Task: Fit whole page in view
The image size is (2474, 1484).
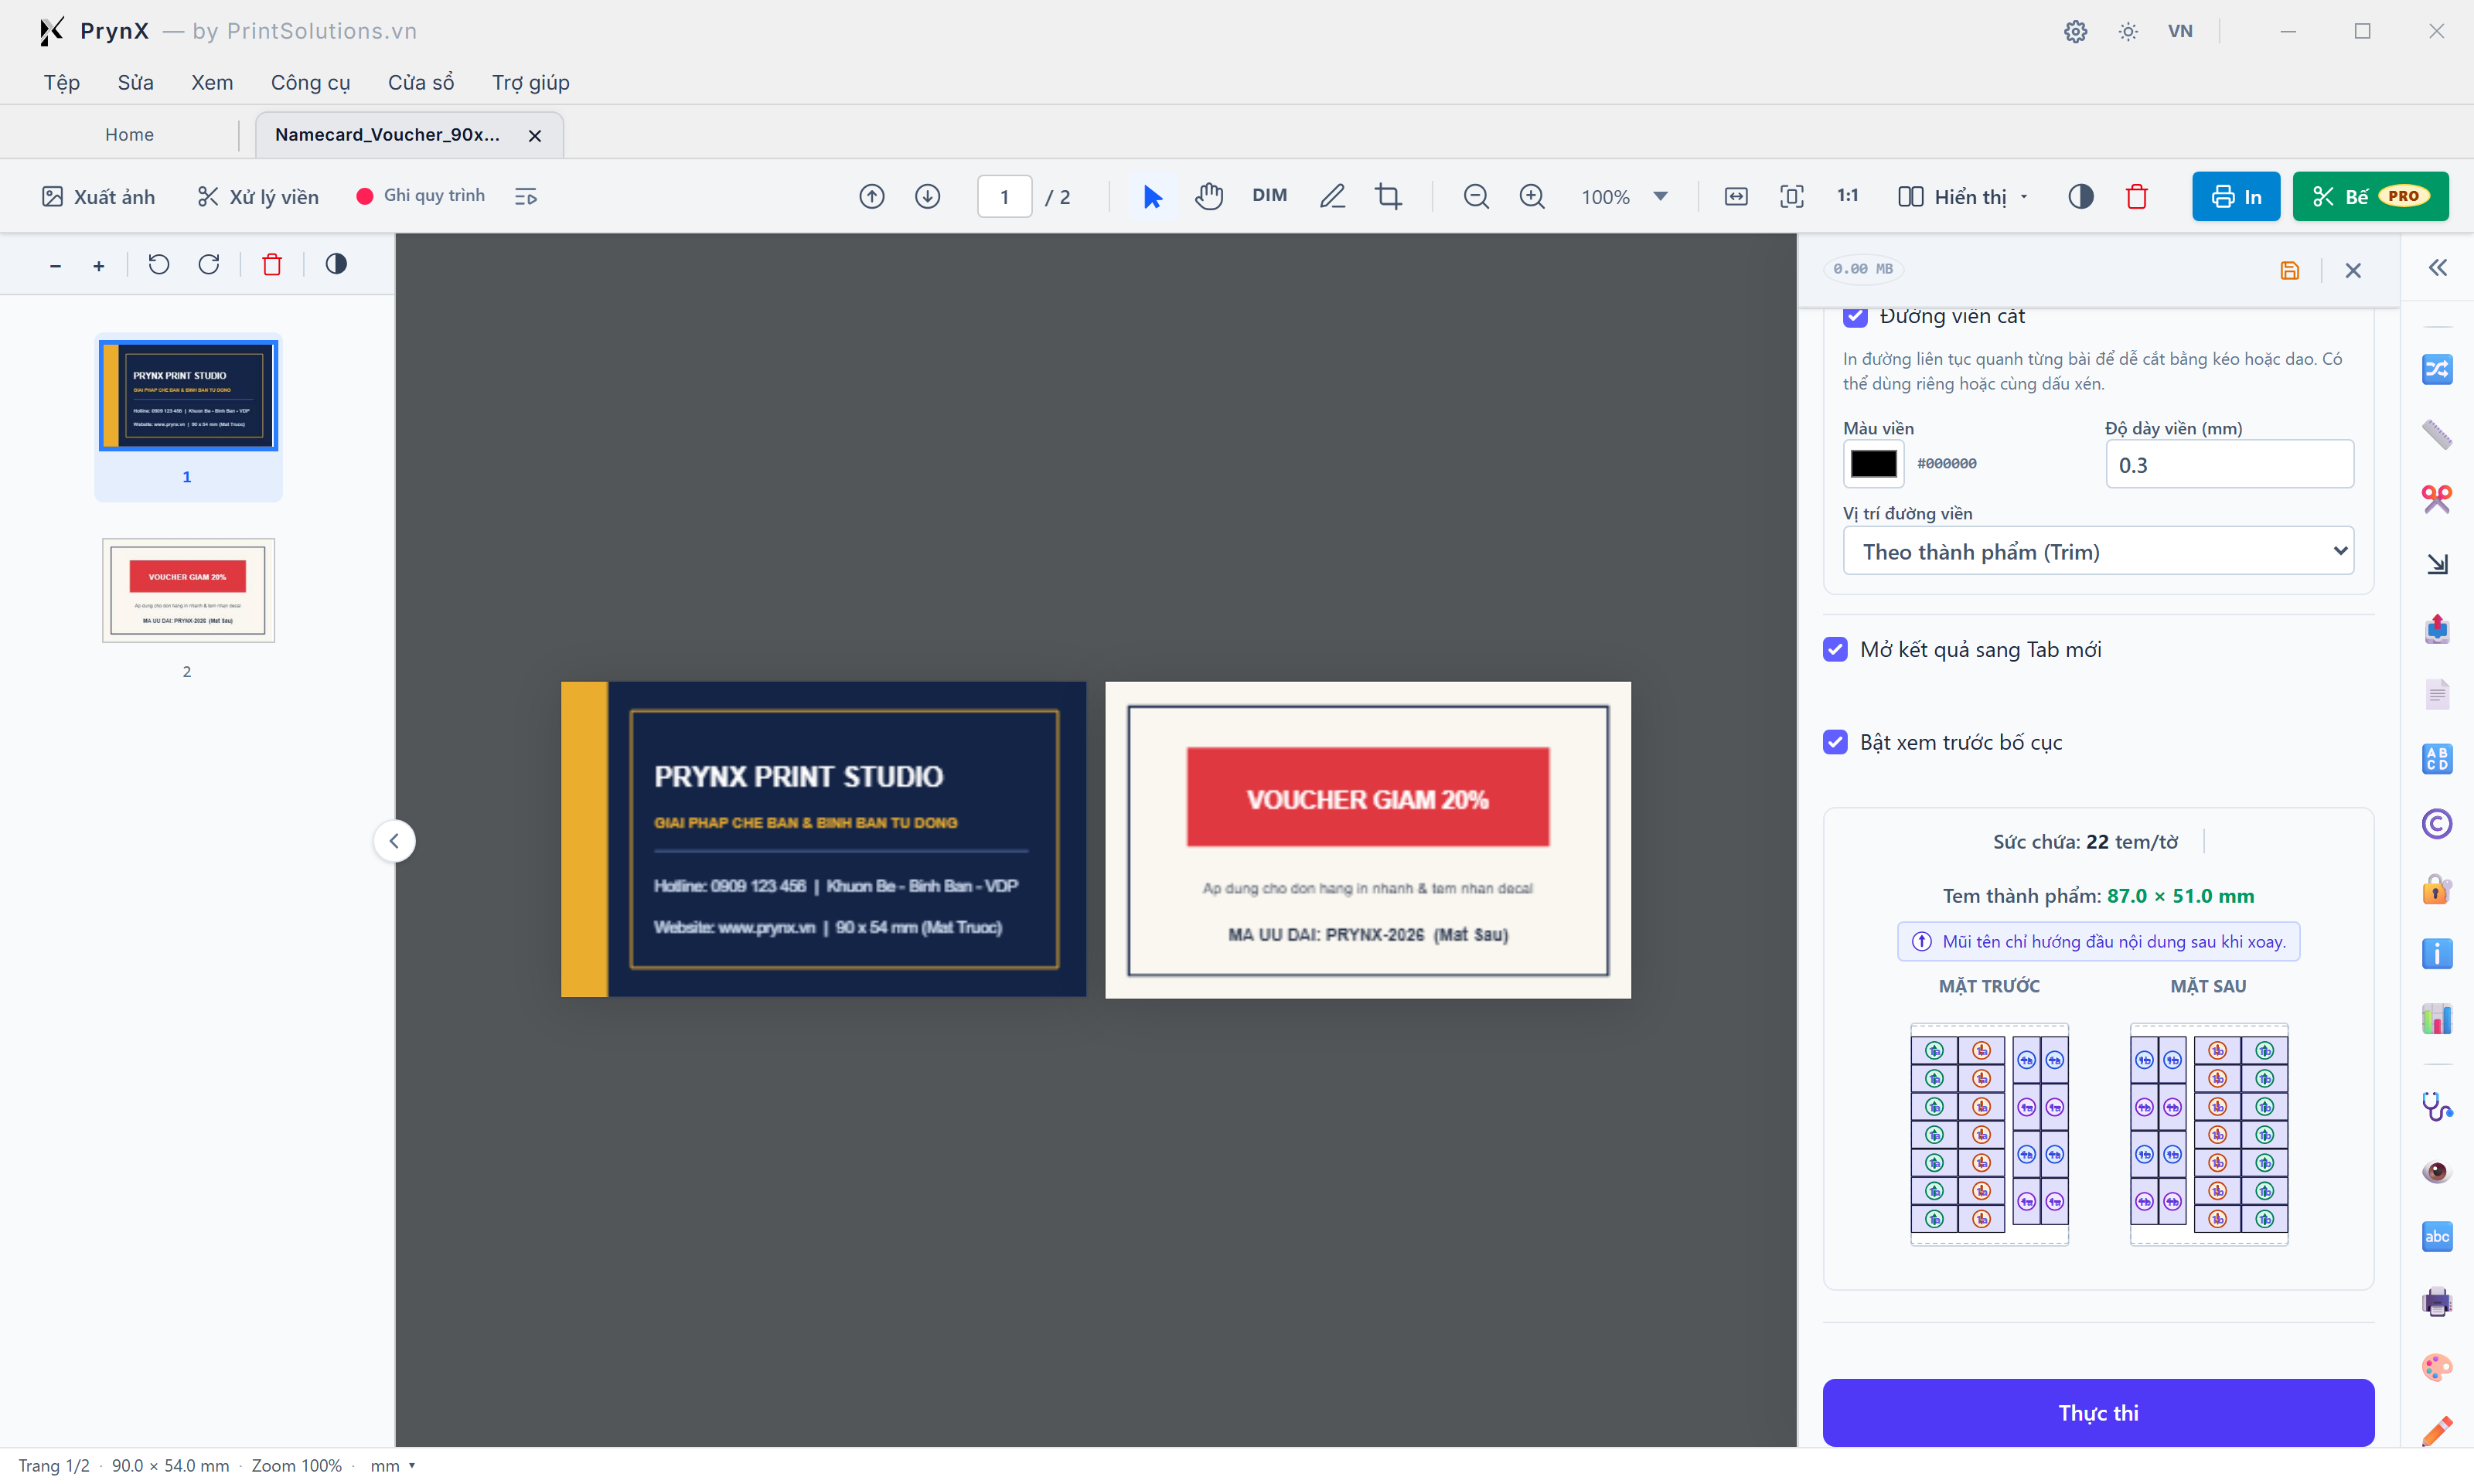Action: (1792, 197)
